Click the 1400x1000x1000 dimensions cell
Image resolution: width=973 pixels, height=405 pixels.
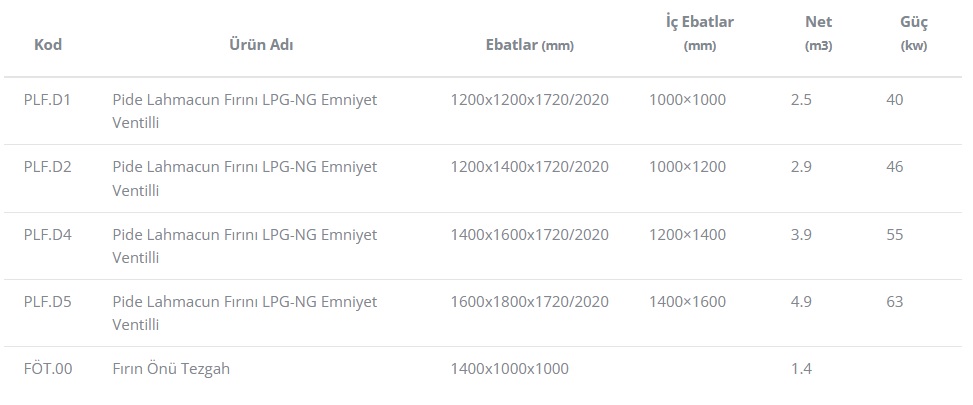(x=509, y=369)
